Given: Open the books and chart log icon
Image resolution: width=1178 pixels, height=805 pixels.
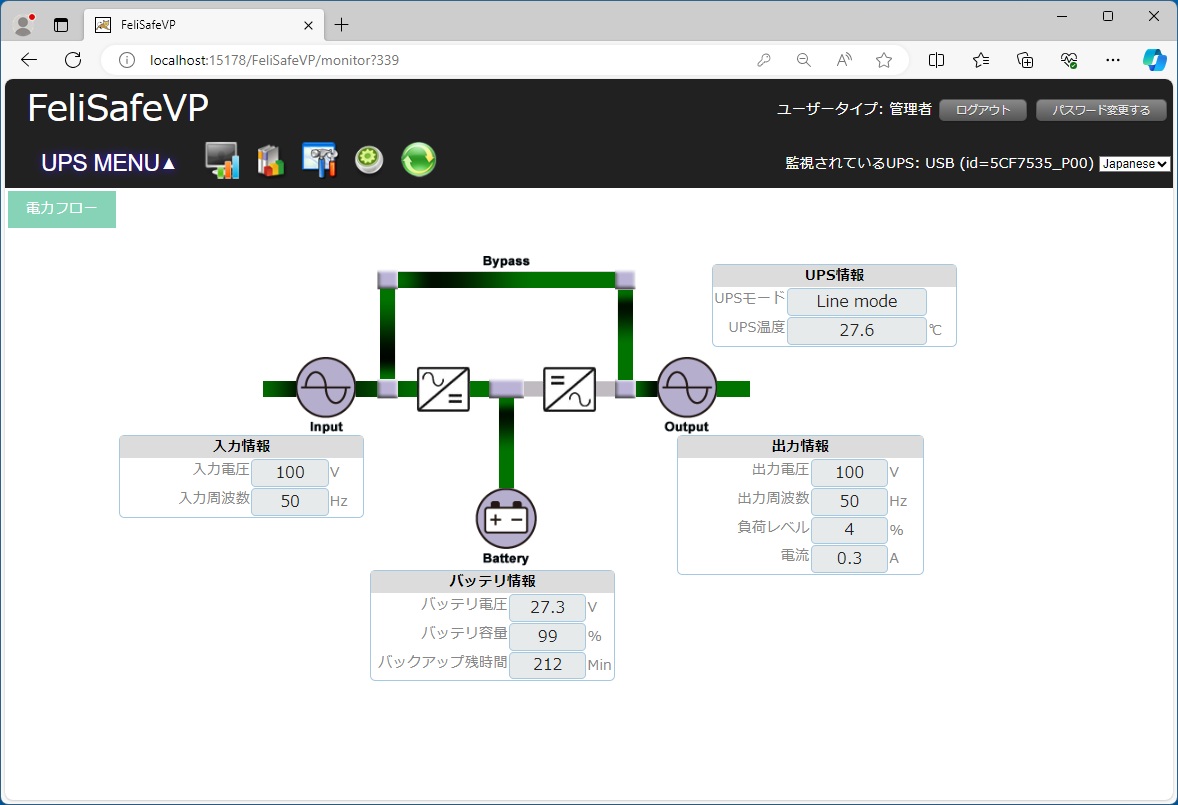Looking at the screenshot, I should (x=270, y=160).
